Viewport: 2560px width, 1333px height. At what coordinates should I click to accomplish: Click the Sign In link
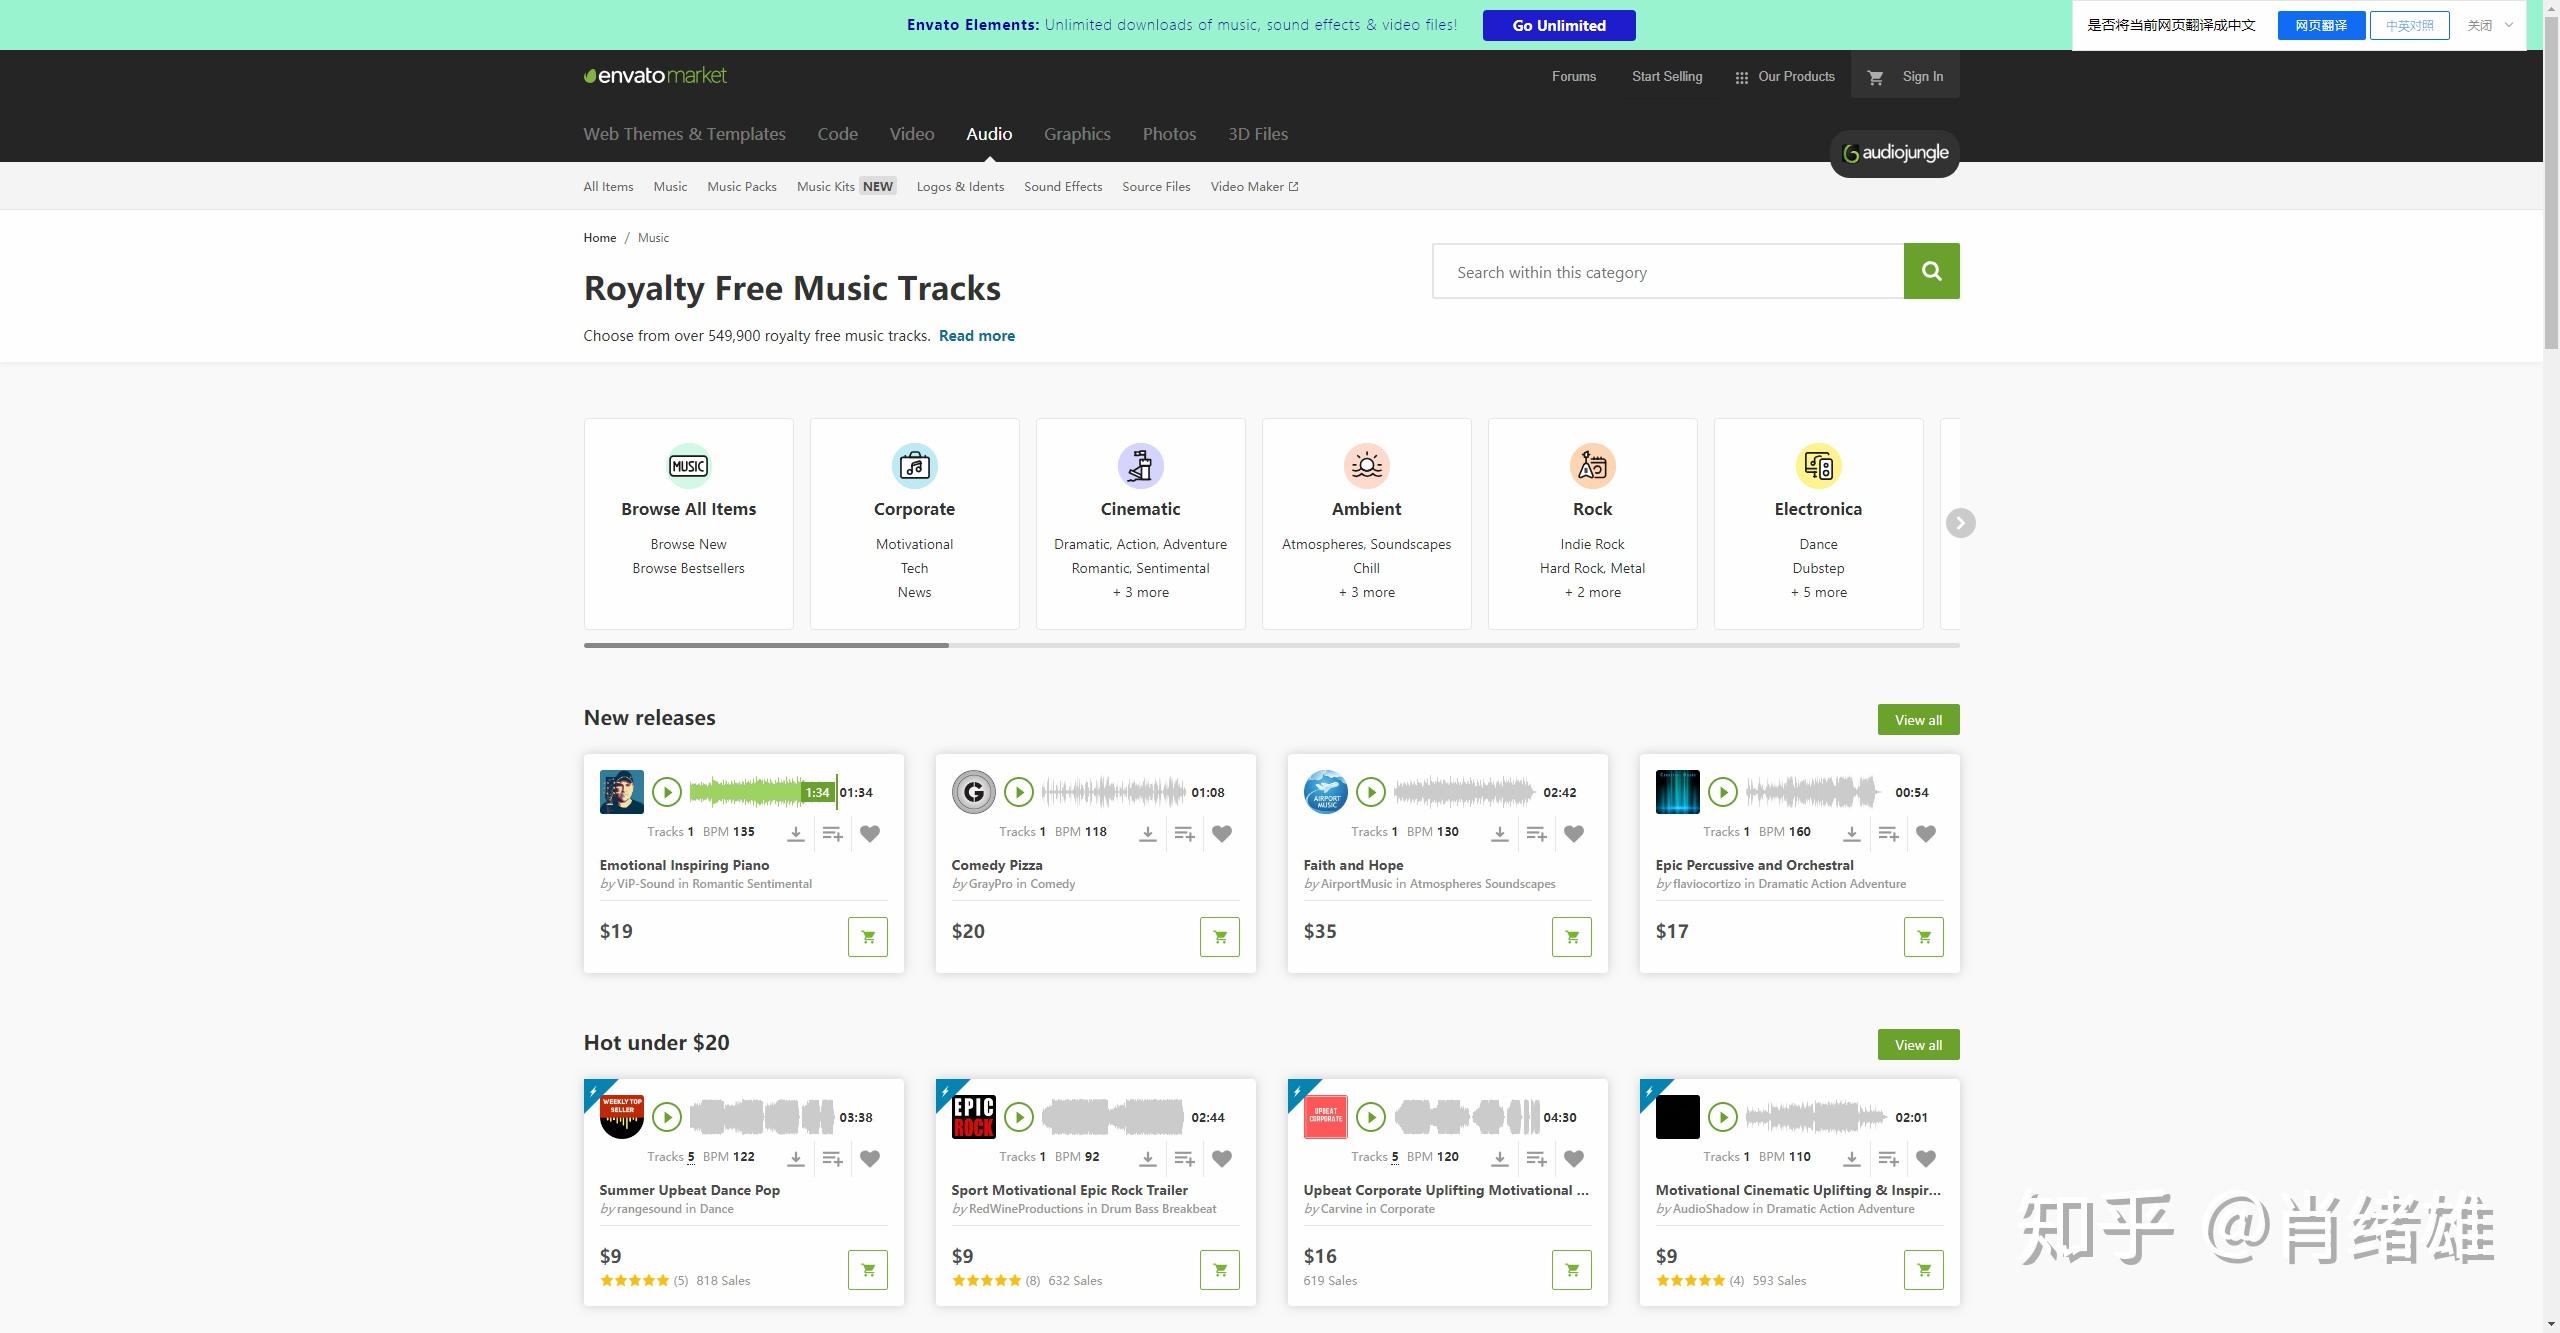[1922, 77]
